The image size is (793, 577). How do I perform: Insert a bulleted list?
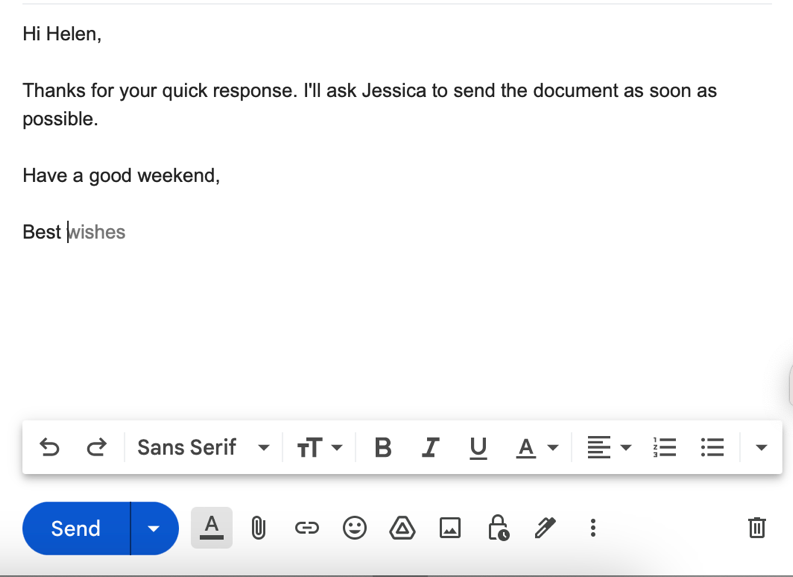pos(712,448)
